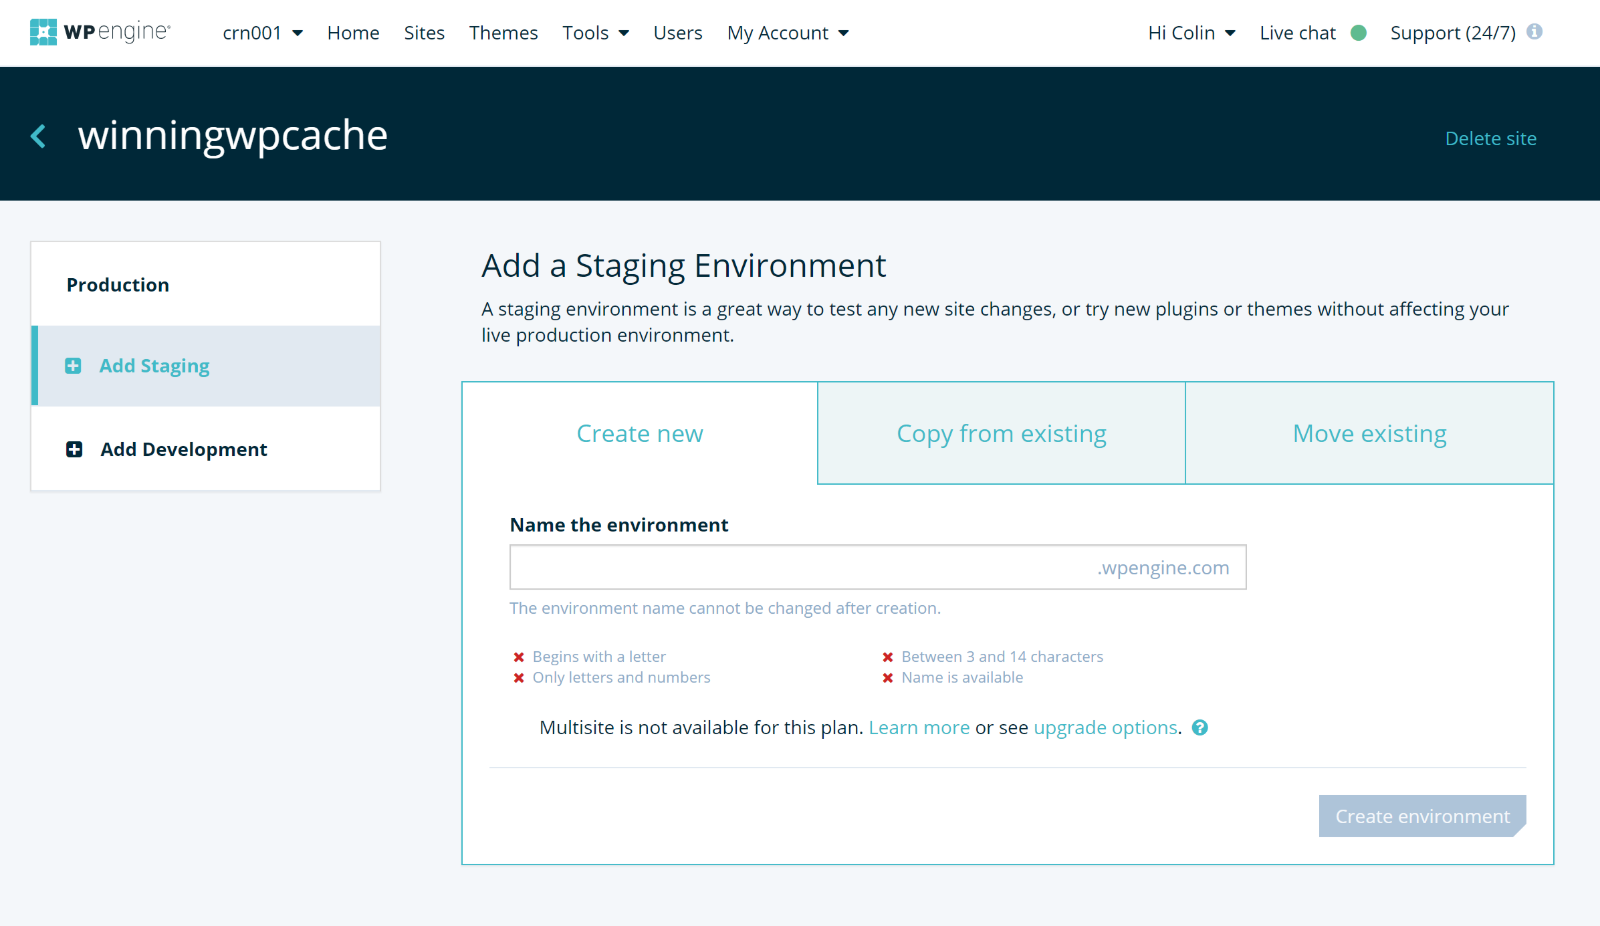1600x926 pixels.
Task: Click the 'Add a Staging Environment' heading
Action: click(x=684, y=266)
